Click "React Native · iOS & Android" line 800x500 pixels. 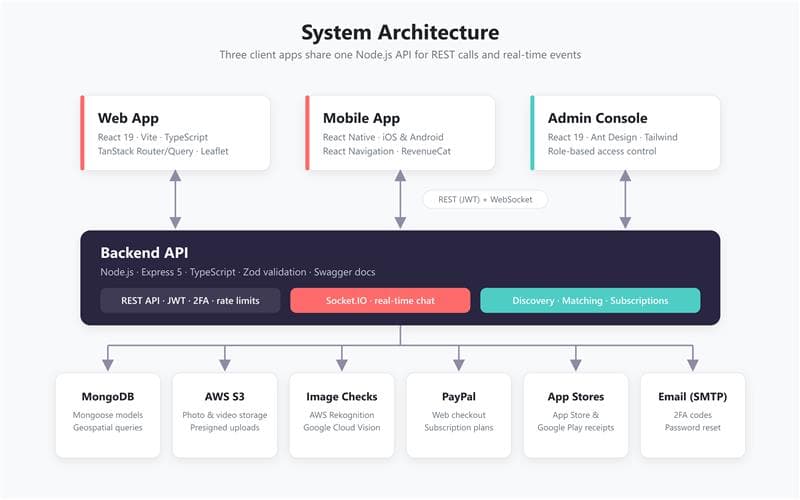pos(383,137)
